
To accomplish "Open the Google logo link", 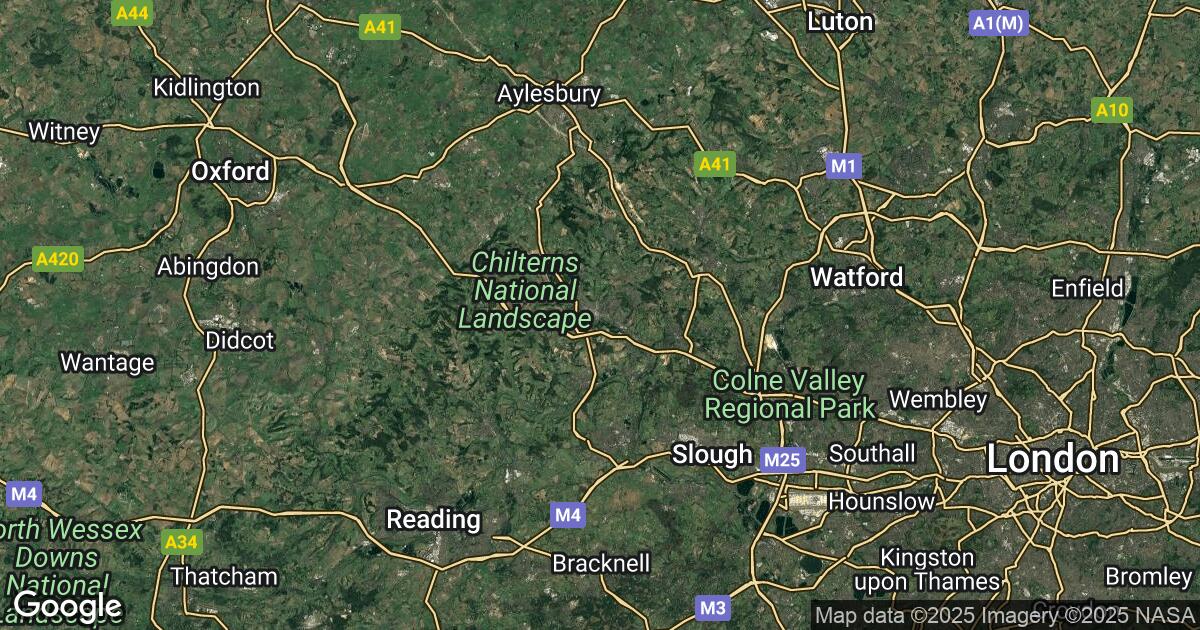I will point(67,605).
